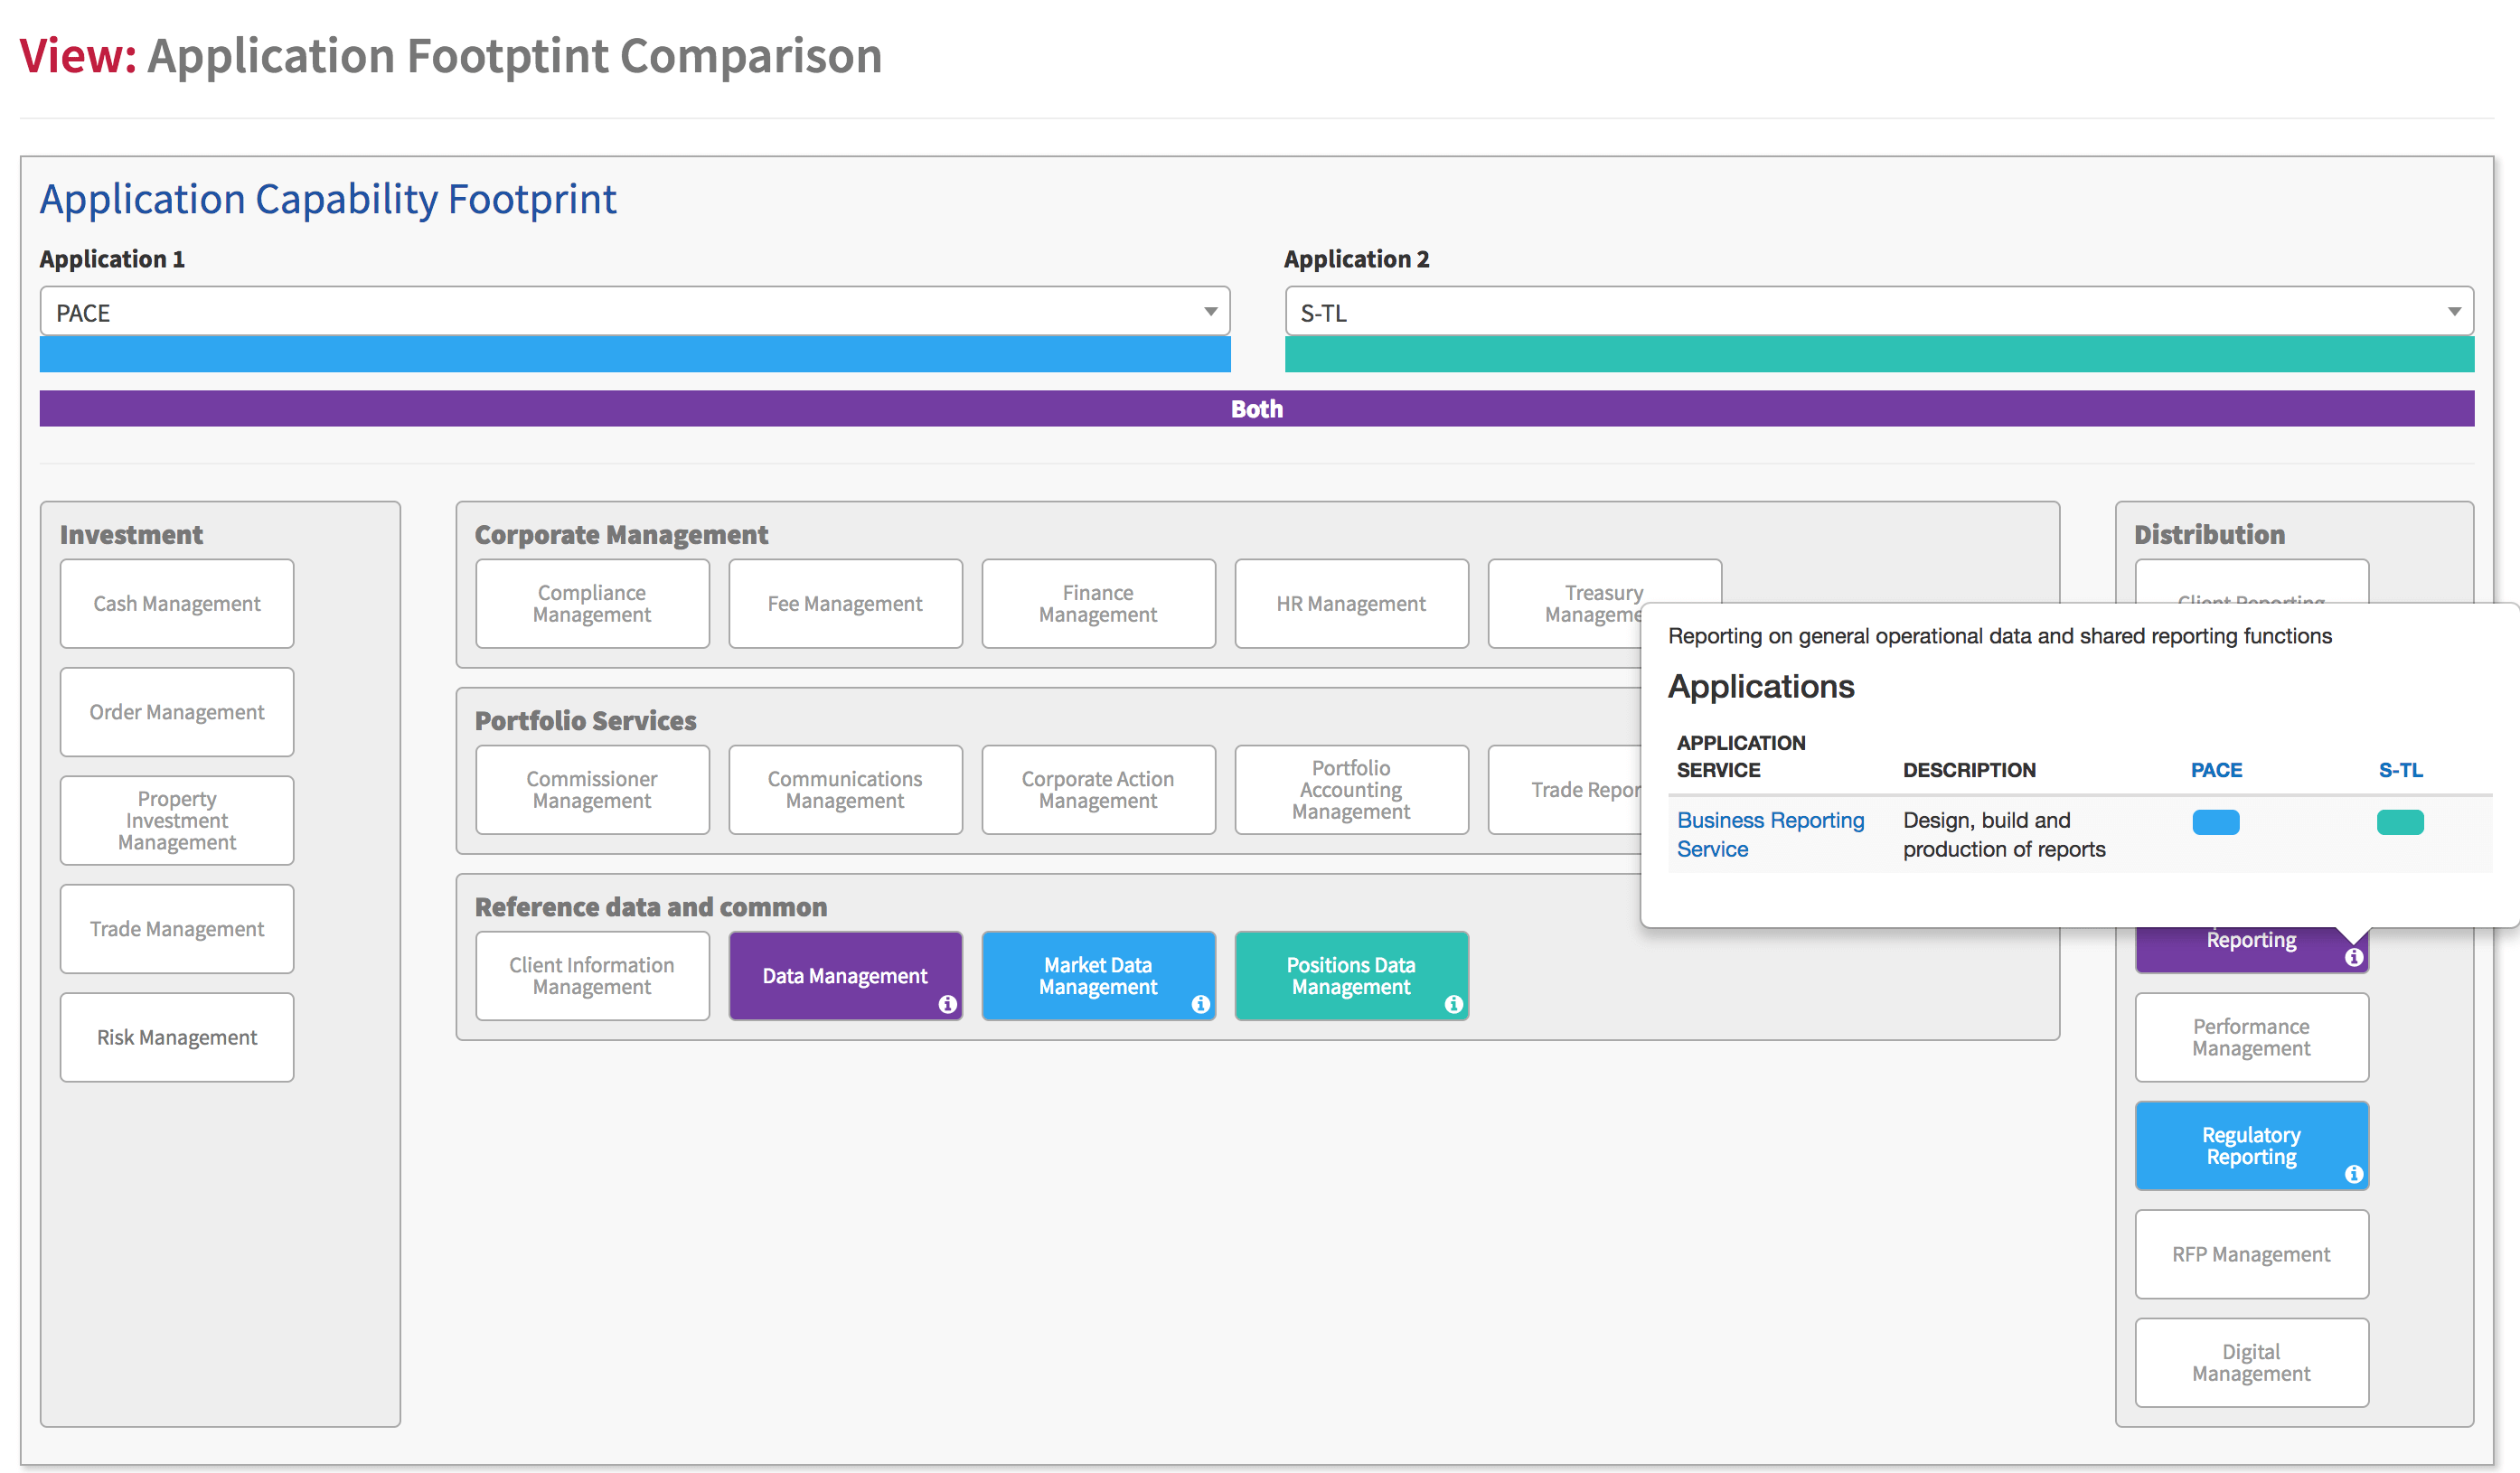Image resolution: width=2520 pixels, height=1473 pixels.
Task: Click info icon on Regulatory Reporting tile
Action: coord(2354,1174)
